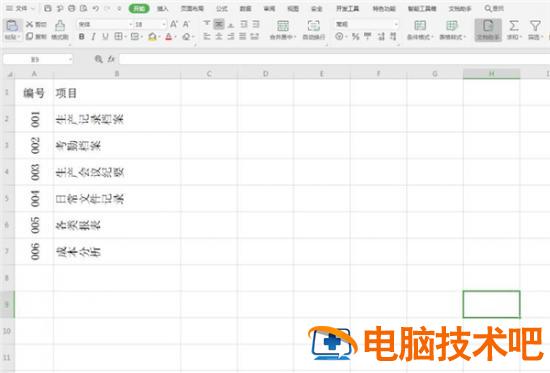
Task: Toggle vertical middle alignment
Action: (x=219, y=24)
